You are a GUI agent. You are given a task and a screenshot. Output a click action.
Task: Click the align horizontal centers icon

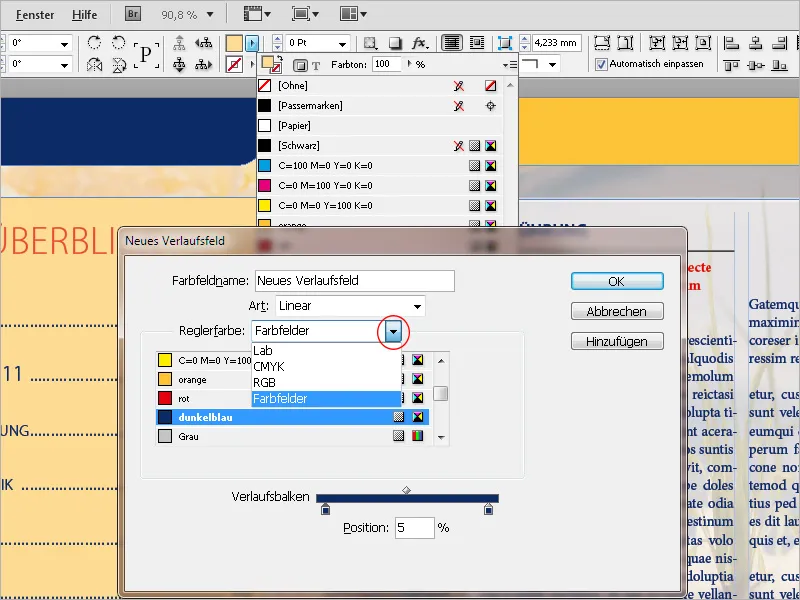pos(756,43)
